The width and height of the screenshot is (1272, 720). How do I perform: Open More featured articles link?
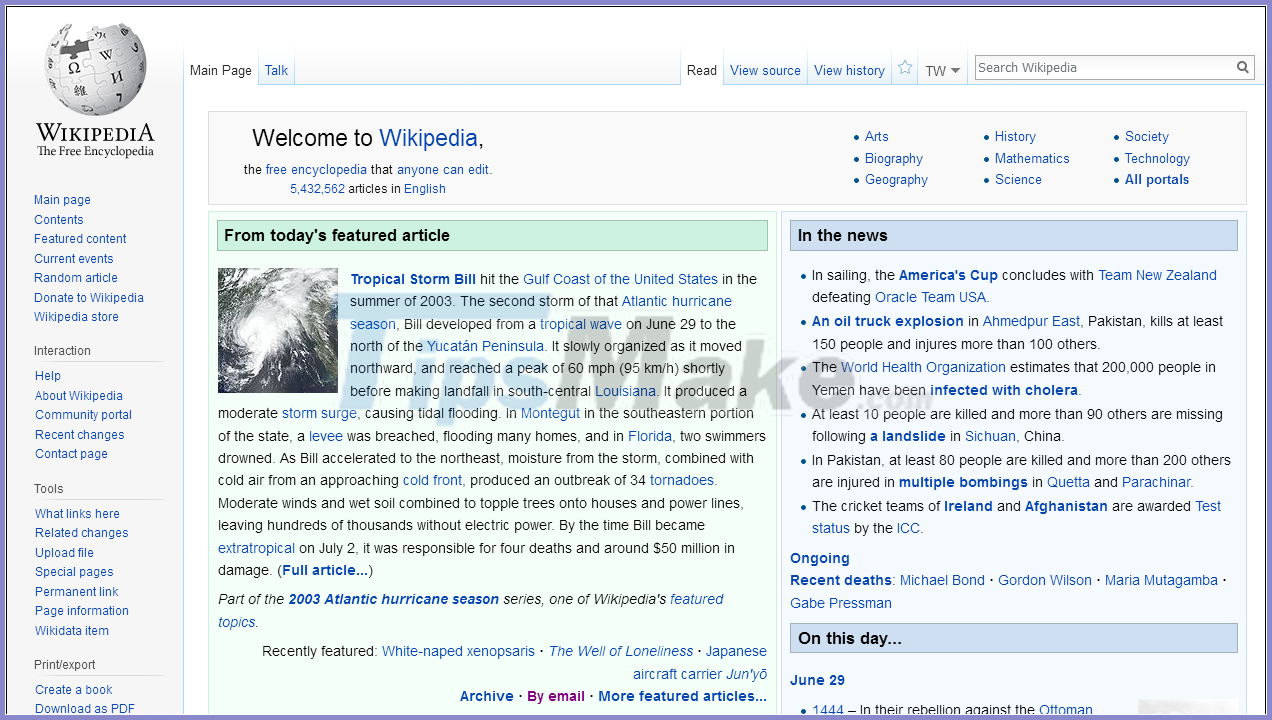coord(682,696)
